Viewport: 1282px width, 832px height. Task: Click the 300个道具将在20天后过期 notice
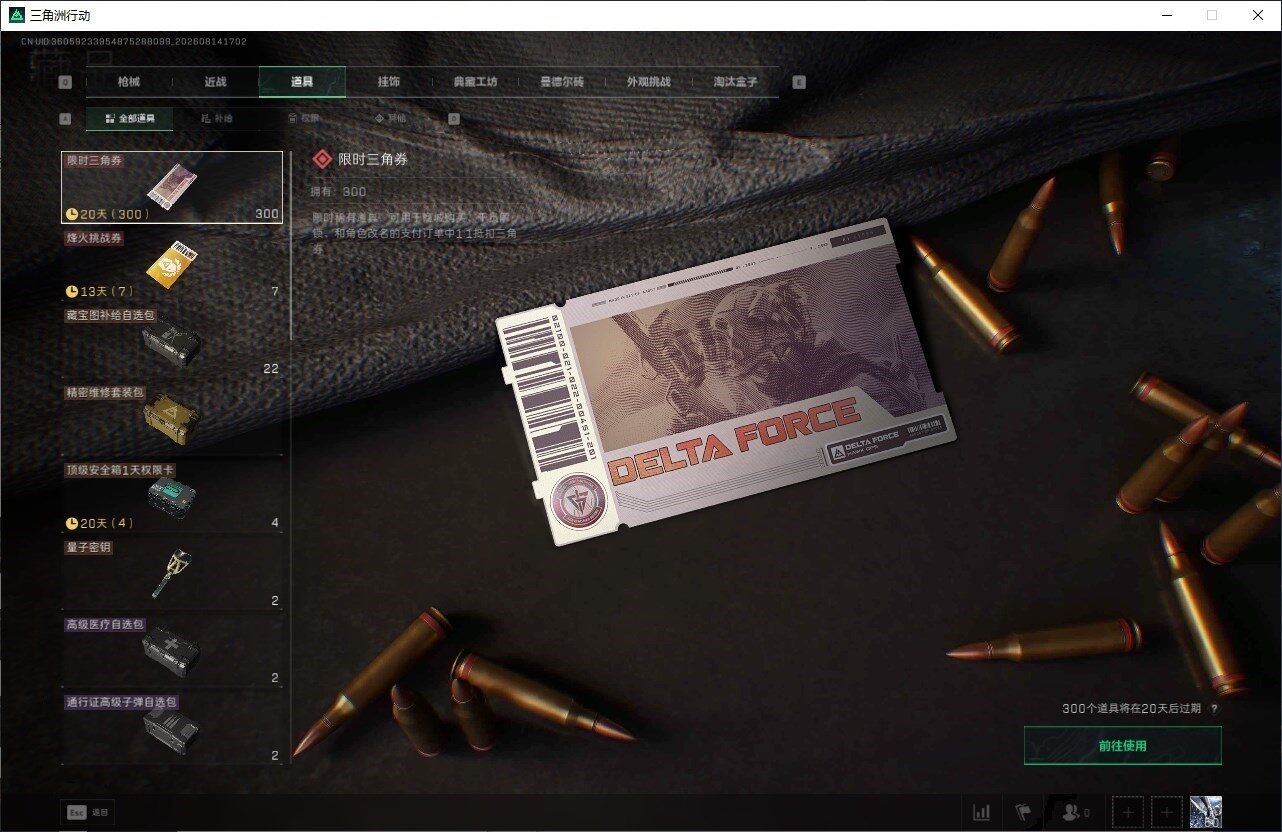(1132, 709)
